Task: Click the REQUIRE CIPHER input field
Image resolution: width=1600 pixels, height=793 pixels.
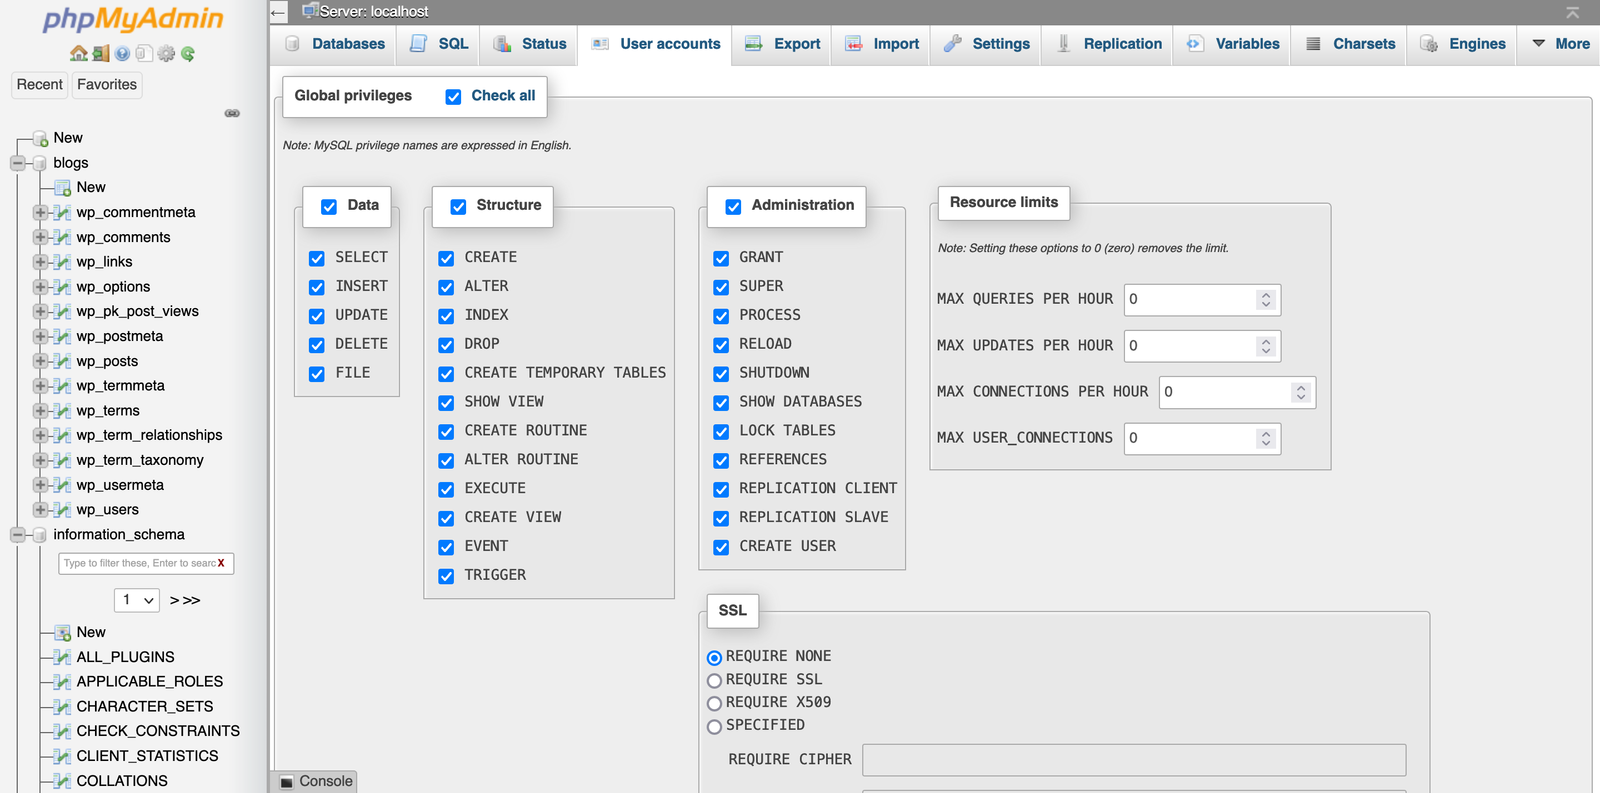Action: [1133, 760]
